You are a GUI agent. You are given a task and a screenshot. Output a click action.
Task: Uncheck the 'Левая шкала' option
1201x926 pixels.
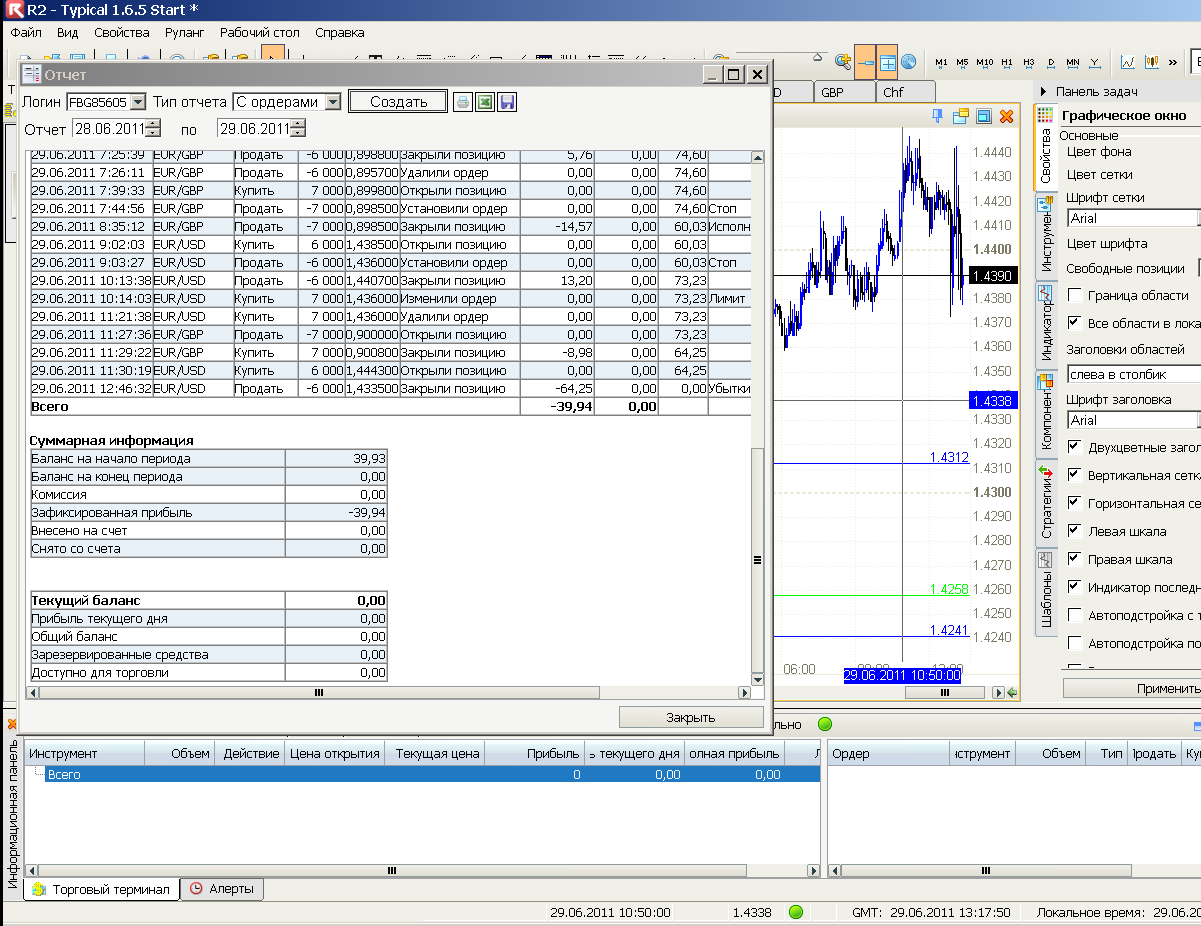[1075, 531]
